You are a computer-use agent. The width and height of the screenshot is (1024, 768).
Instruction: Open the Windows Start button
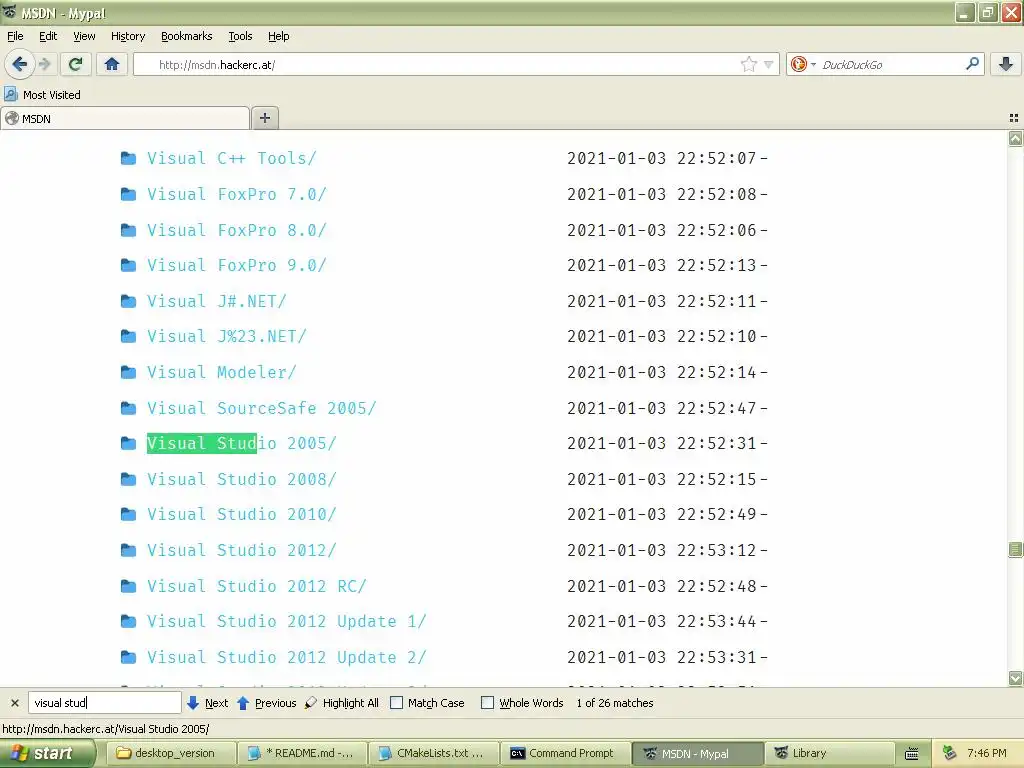(47, 753)
